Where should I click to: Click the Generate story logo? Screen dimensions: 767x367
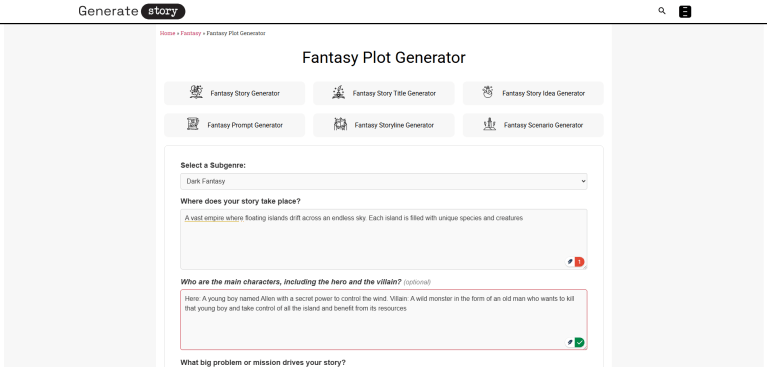[132, 11]
